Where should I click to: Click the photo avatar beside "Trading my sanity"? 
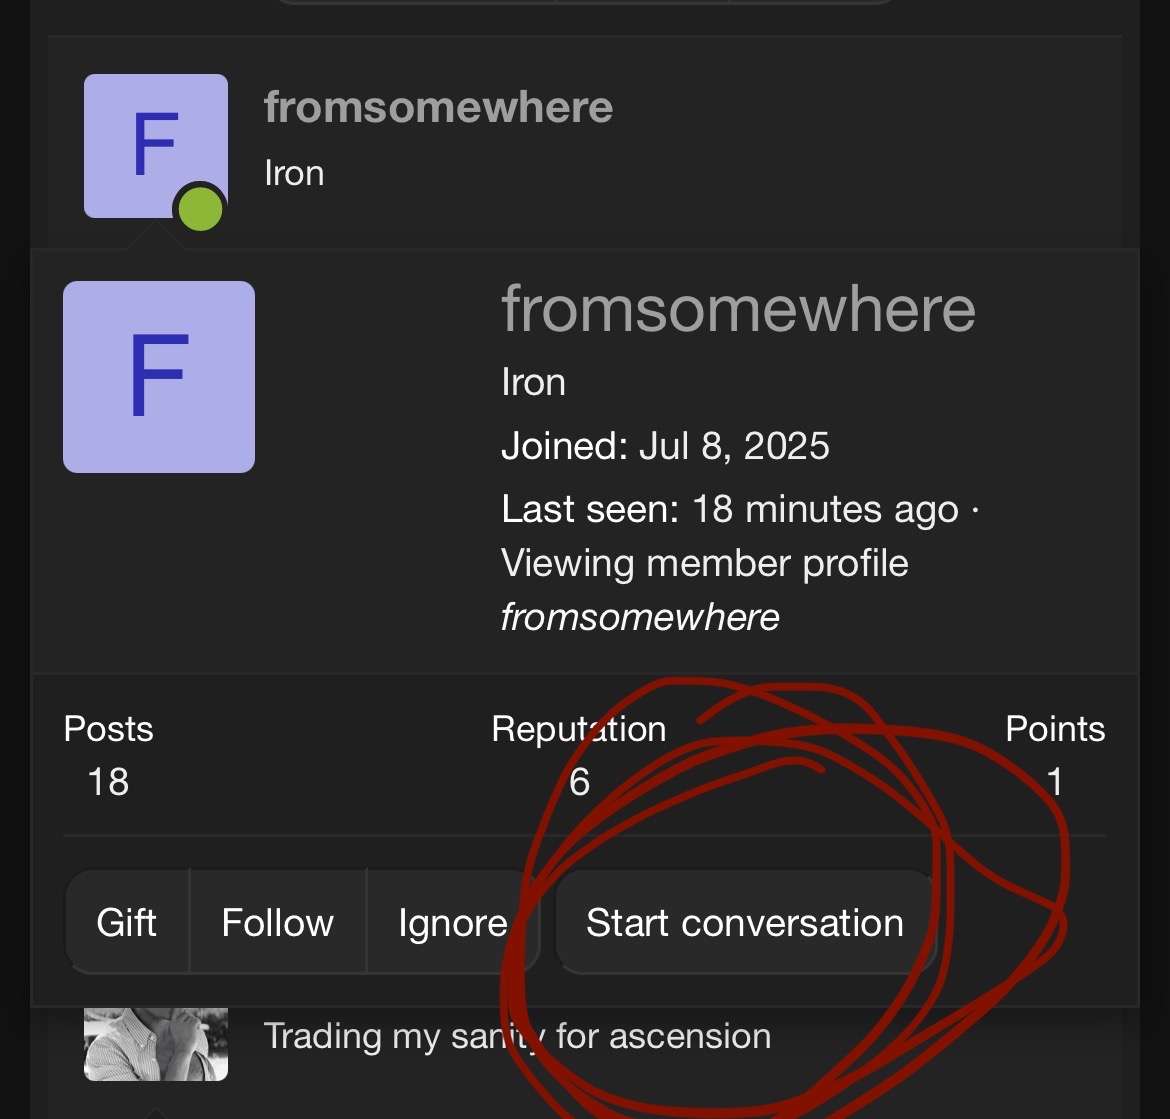[155, 1044]
